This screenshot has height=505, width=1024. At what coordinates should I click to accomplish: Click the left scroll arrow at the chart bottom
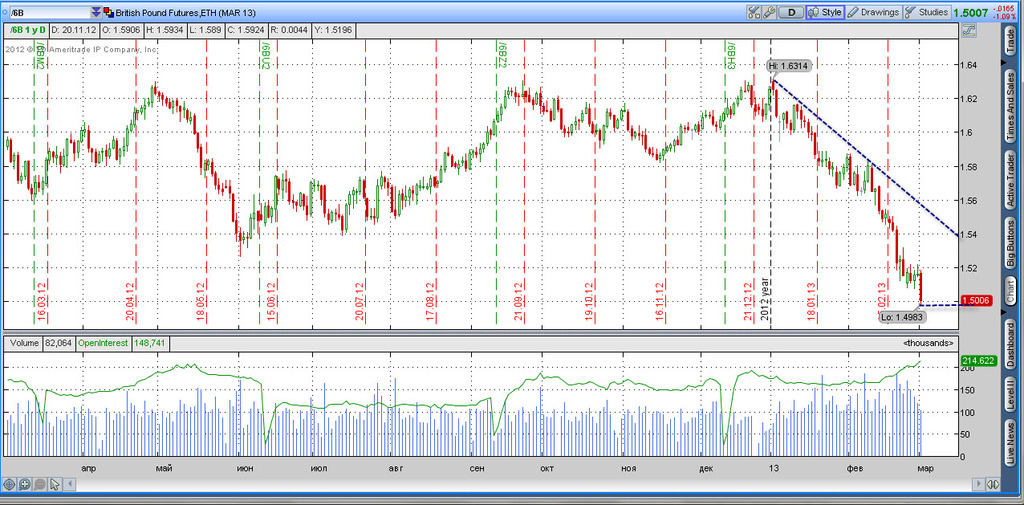coord(70,485)
